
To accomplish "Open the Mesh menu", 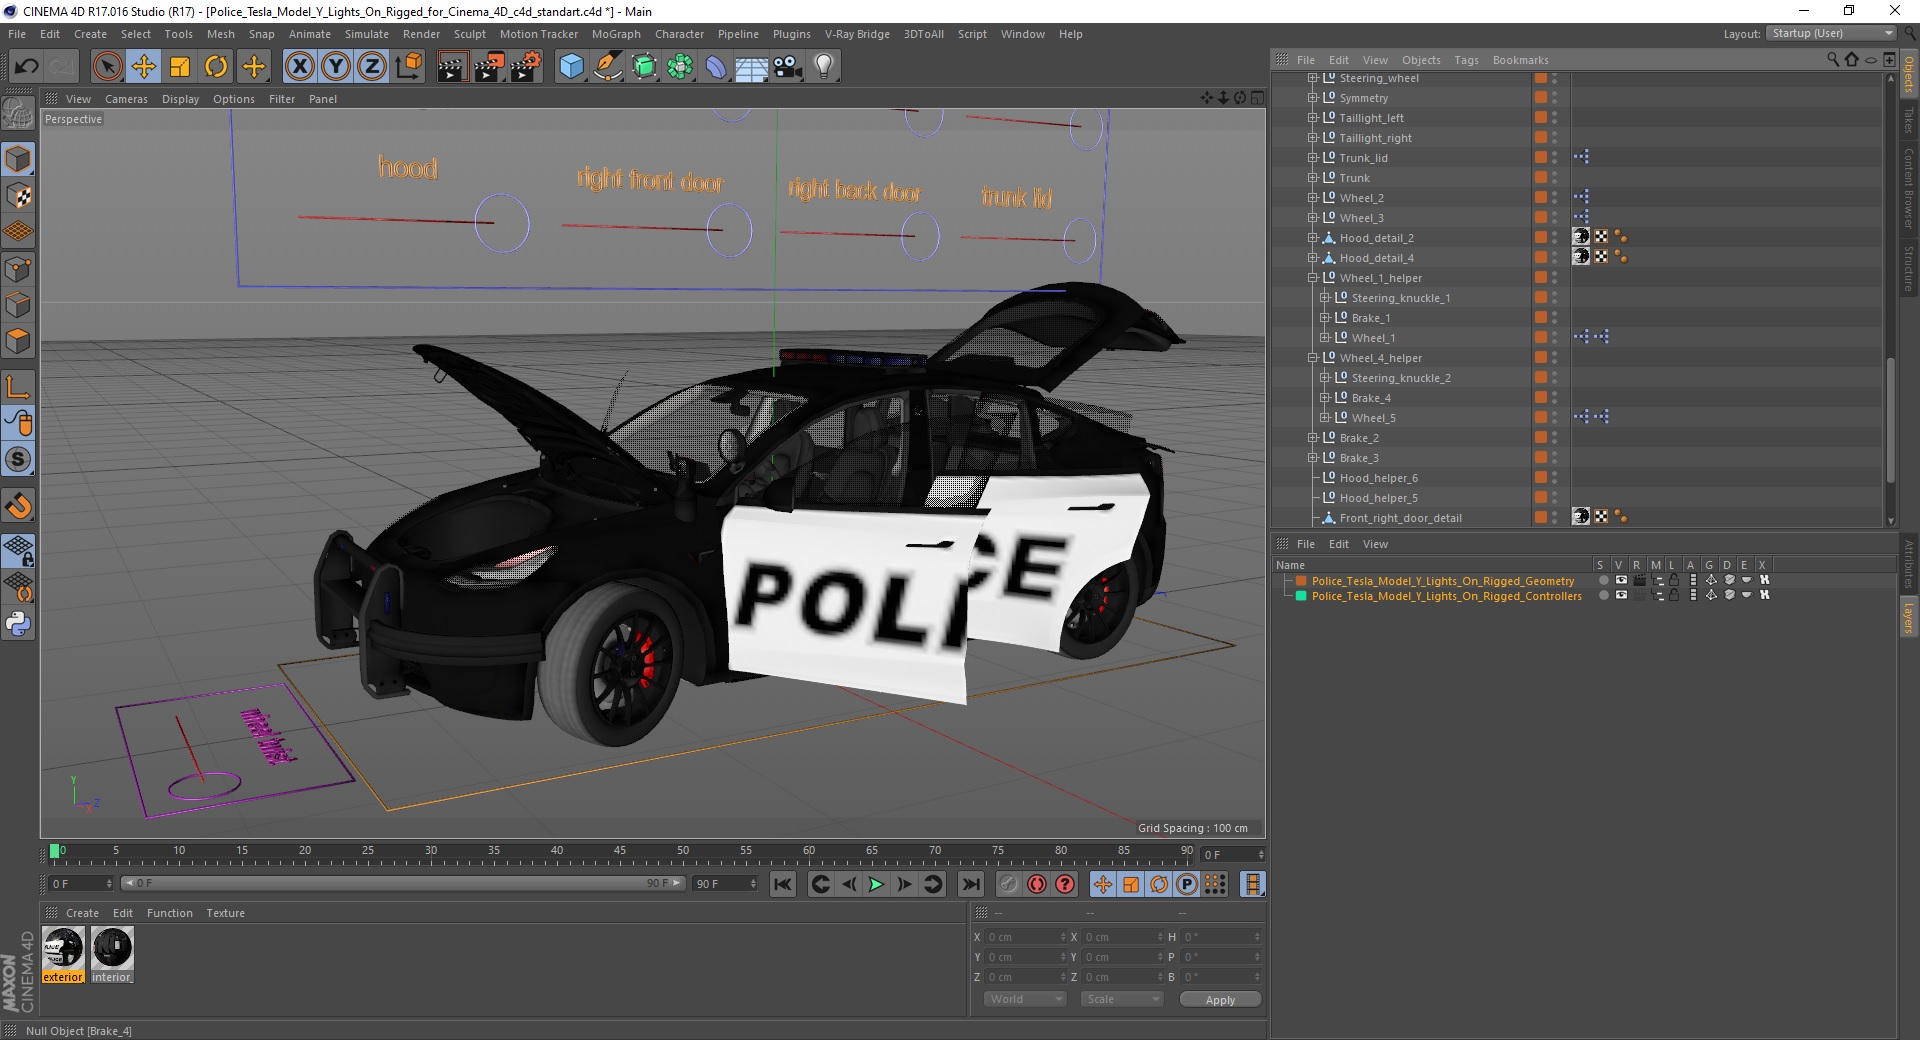I will (x=220, y=34).
